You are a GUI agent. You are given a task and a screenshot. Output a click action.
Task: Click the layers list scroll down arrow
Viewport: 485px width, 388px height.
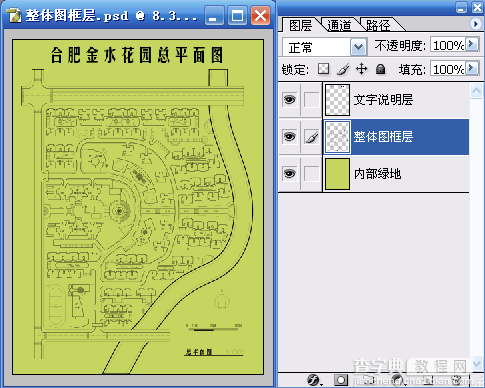click(x=477, y=363)
